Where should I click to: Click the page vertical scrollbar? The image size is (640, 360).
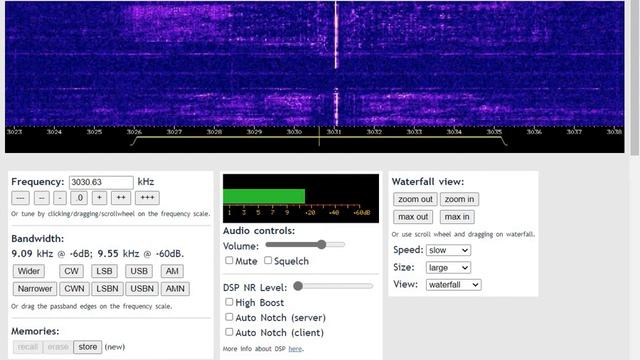635,78
